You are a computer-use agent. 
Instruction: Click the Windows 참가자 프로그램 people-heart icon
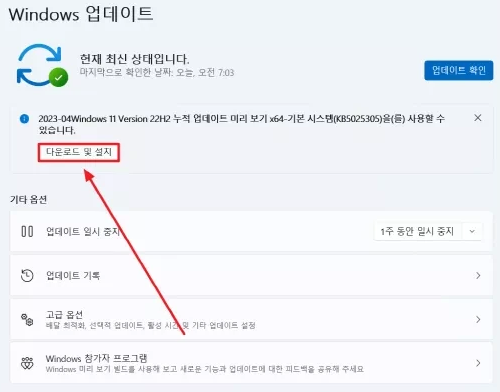(x=27, y=363)
